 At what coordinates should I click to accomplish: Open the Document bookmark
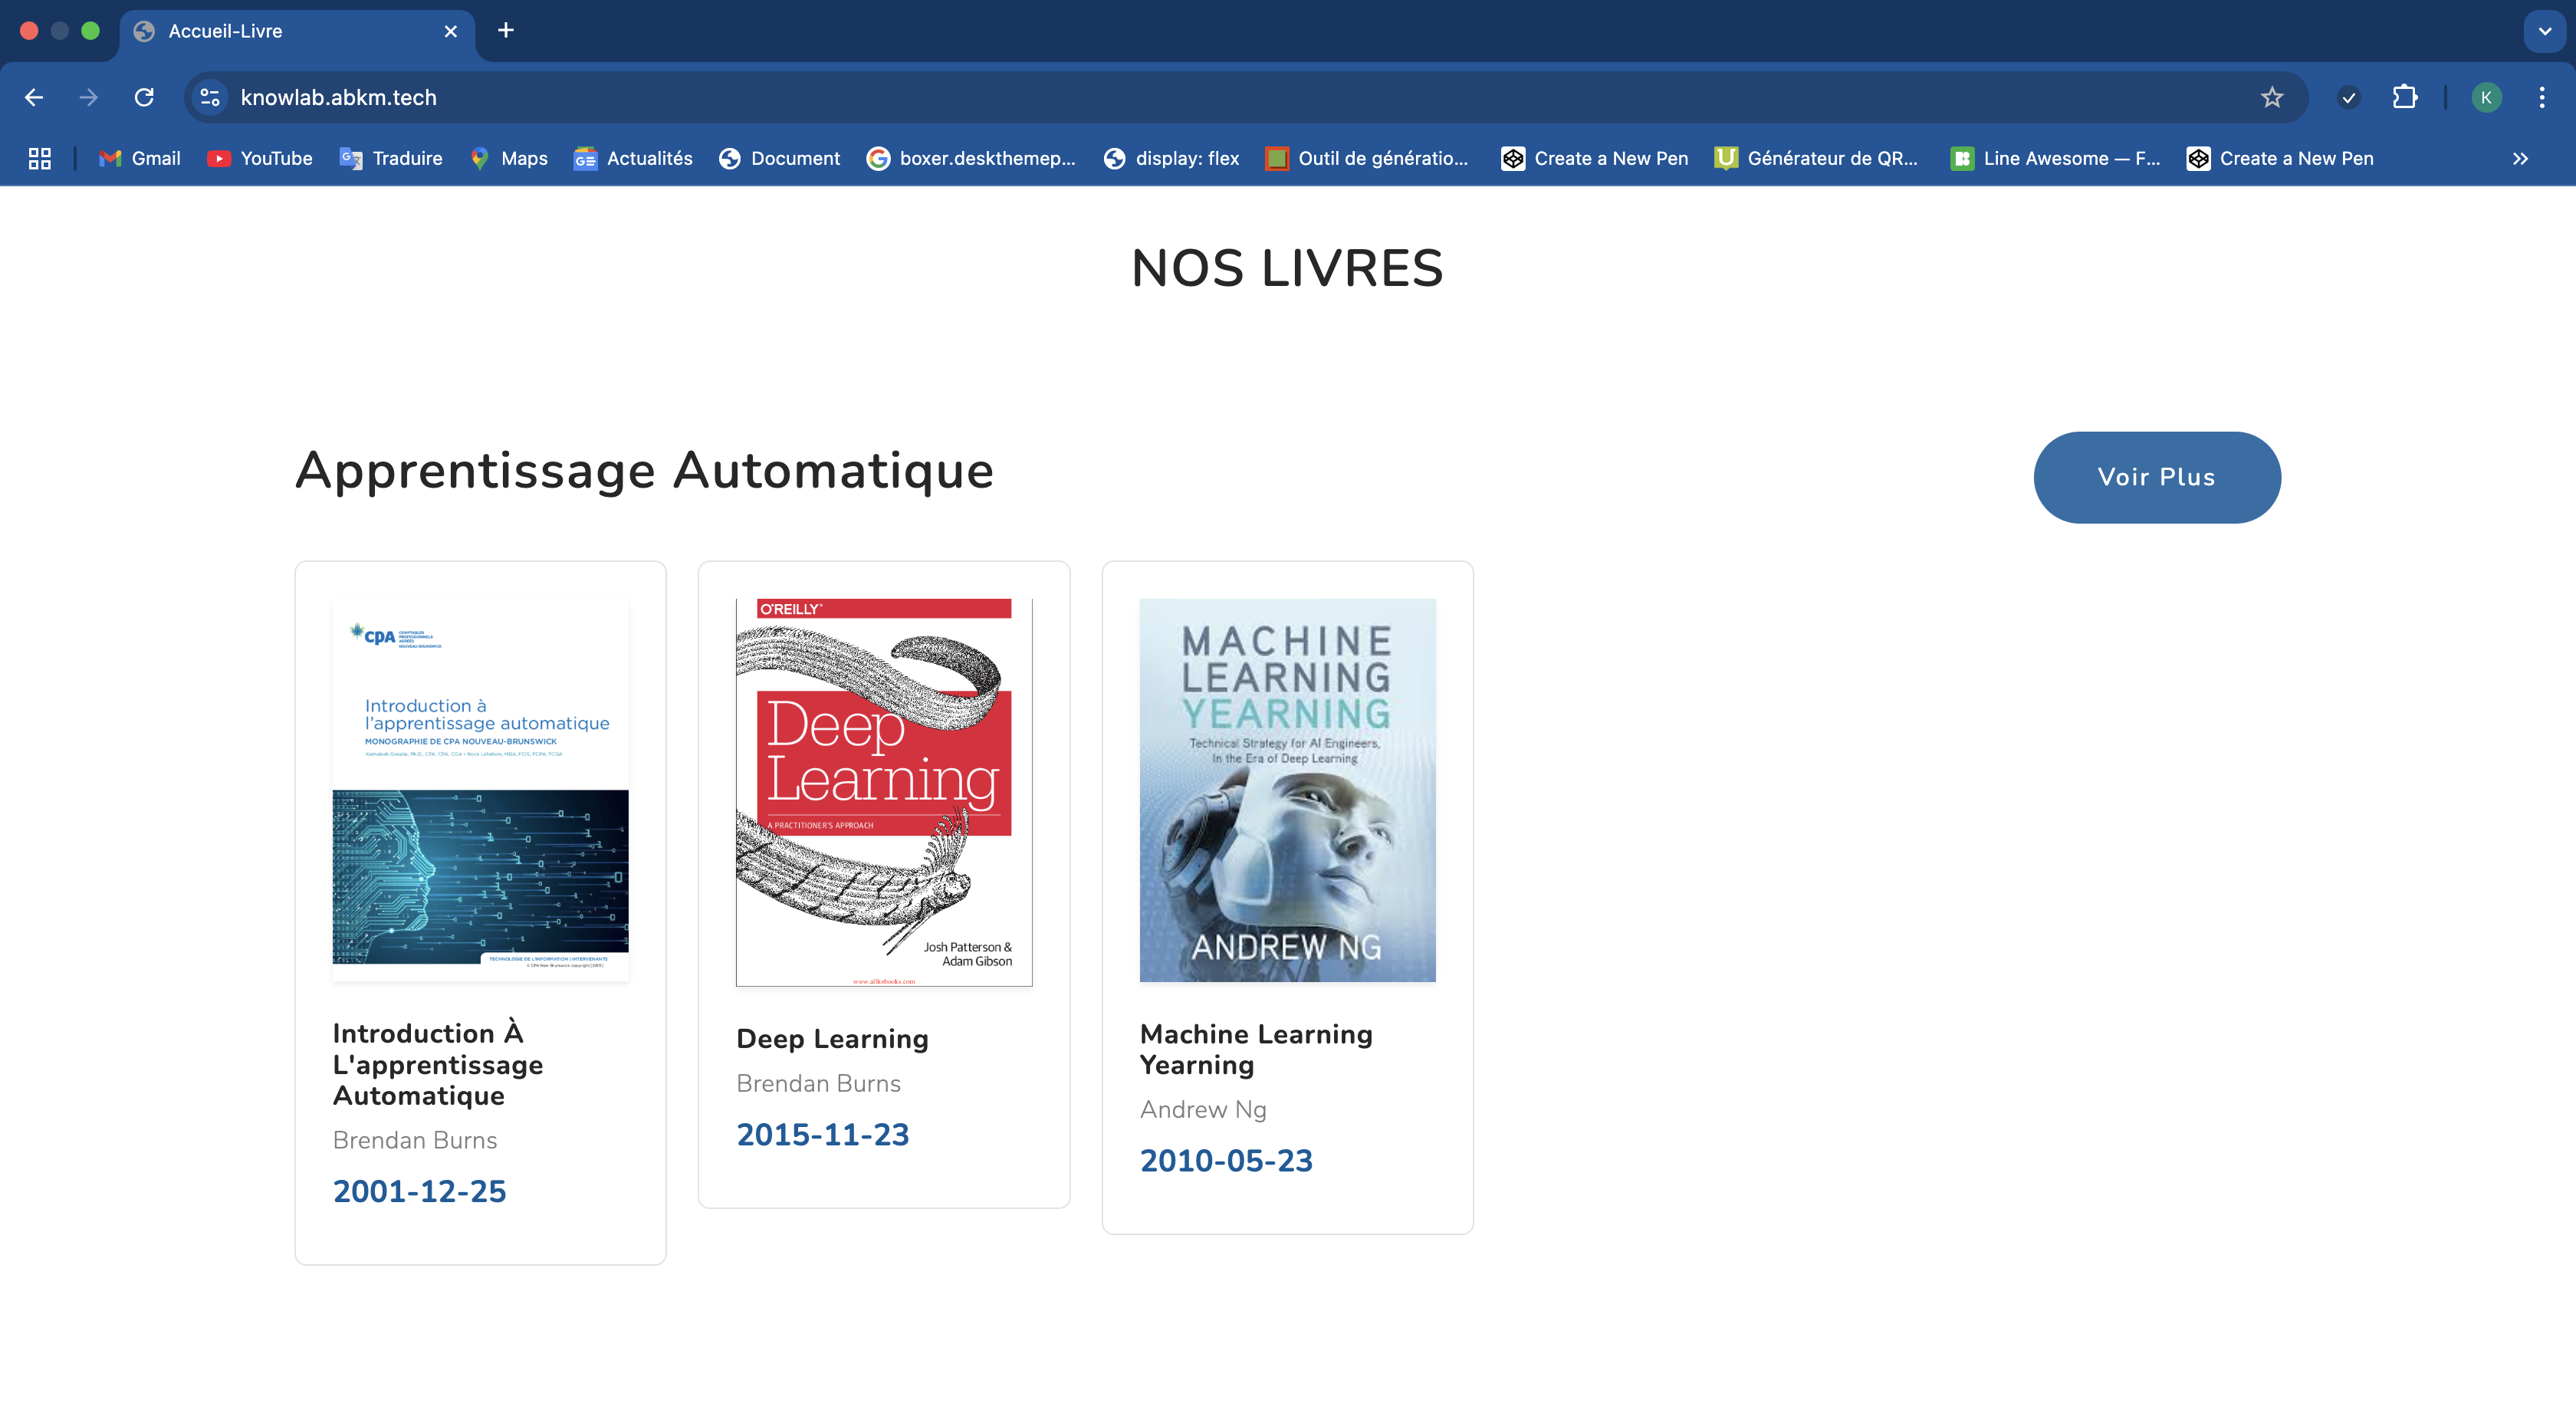(780, 158)
